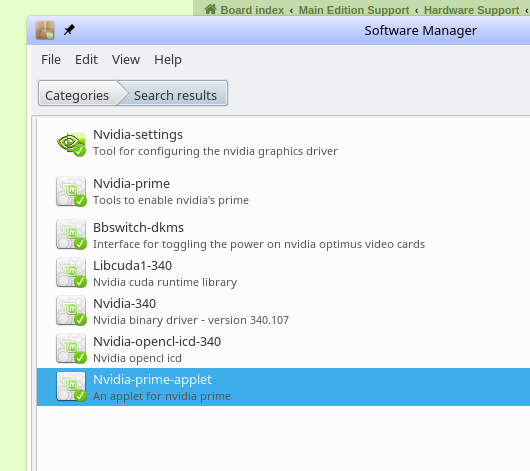530x471 pixels.
Task: Click the 'Nvidia opencl icd' description
Action: coord(137,358)
